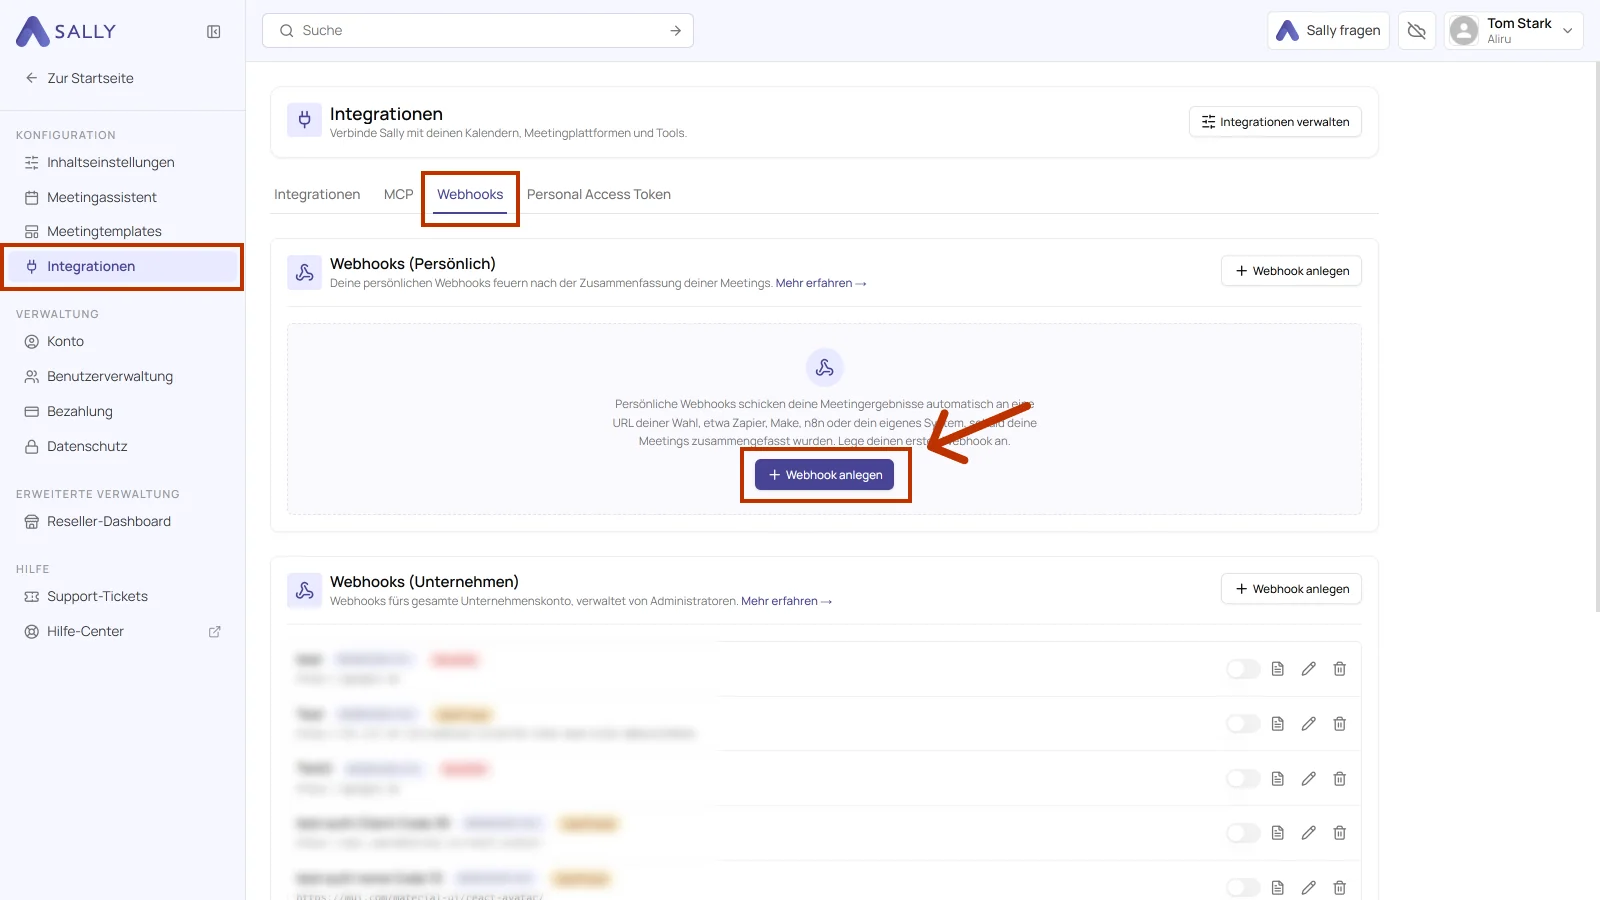The image size is (1600, 900).
Task: Collapse the sidebar with the panel icon
Action: pyautogui.click(x=213, y=32)
